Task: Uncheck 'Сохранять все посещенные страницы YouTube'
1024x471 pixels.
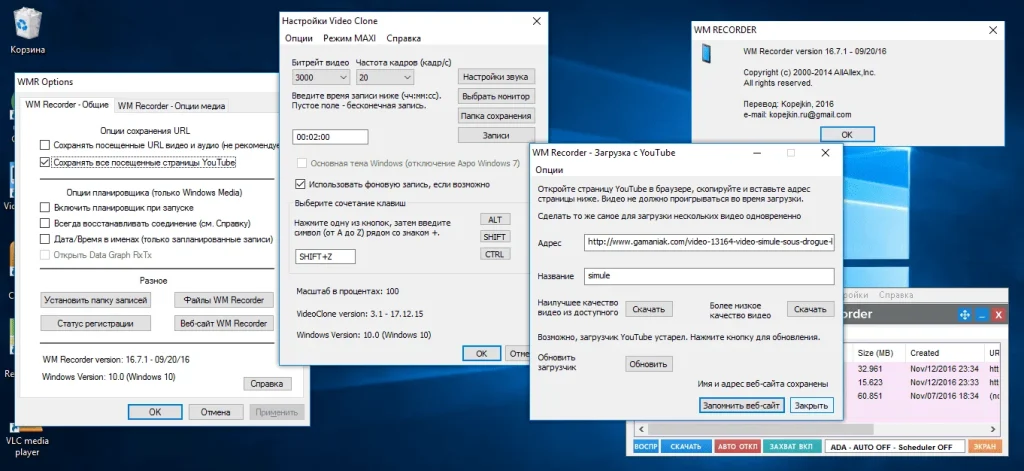Action: click(44, 162)
